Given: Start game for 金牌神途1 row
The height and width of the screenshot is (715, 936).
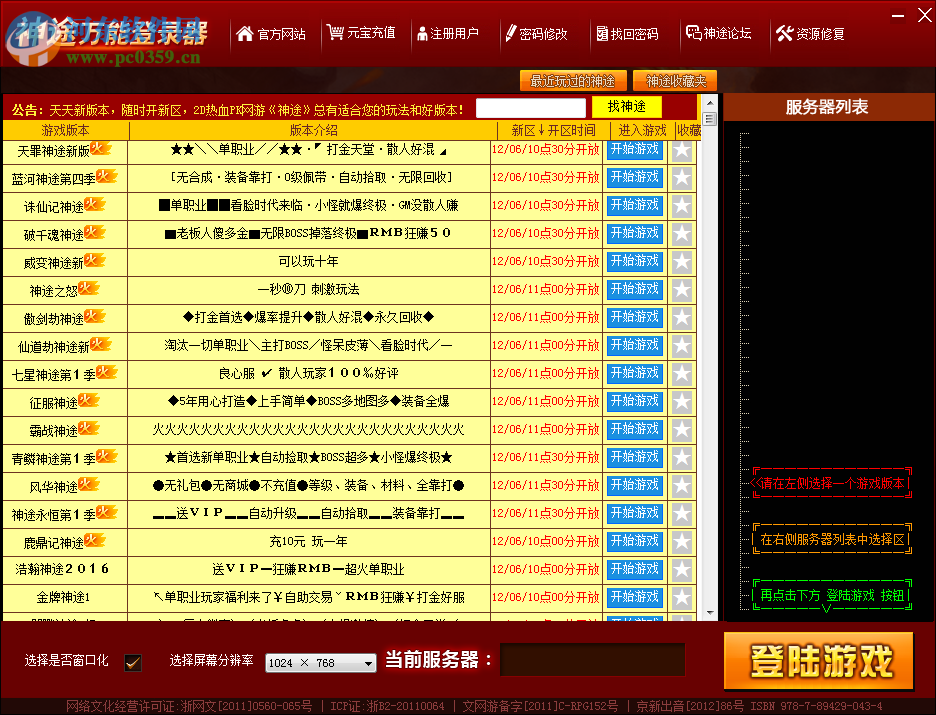Looking at the screenshot, I should [x=635, y=599].
